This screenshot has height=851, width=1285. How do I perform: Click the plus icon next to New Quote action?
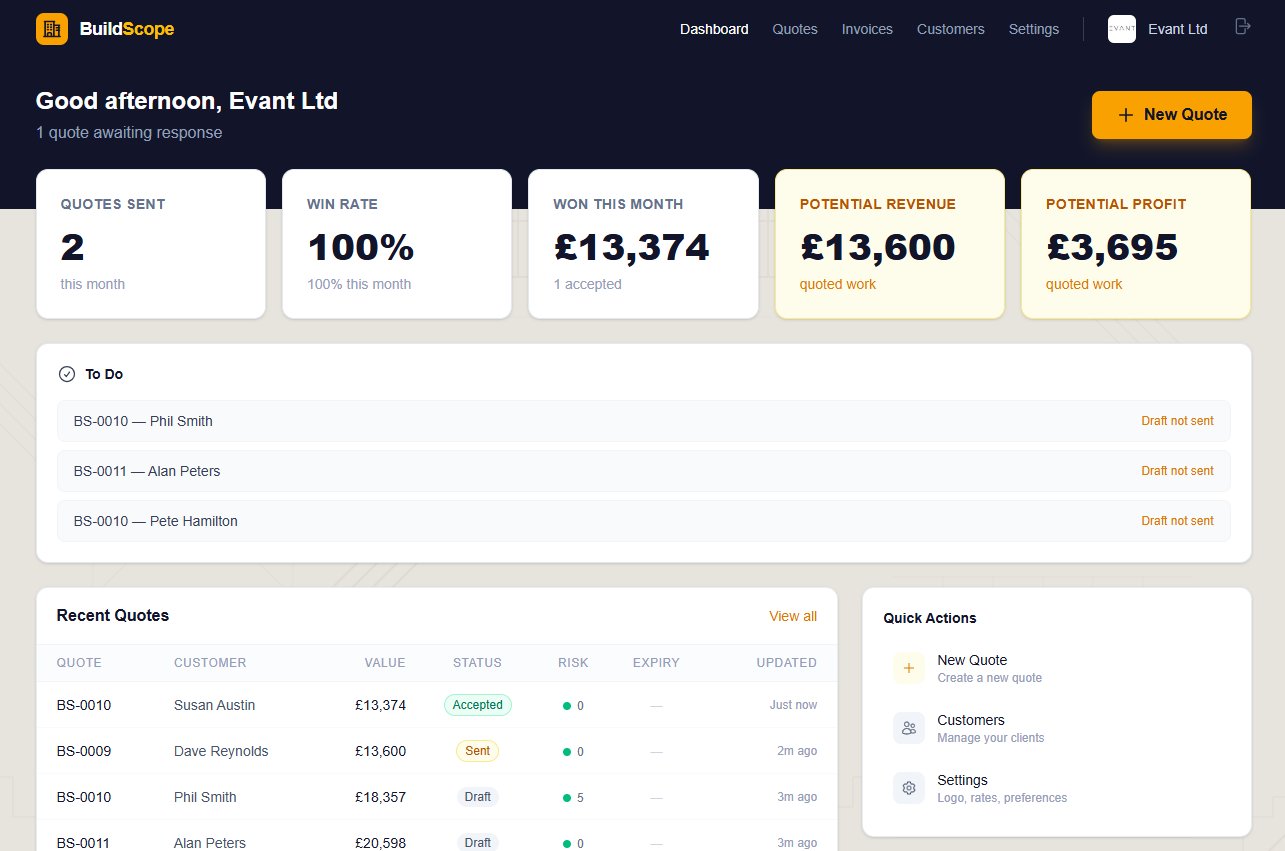[x=908, y=668]
